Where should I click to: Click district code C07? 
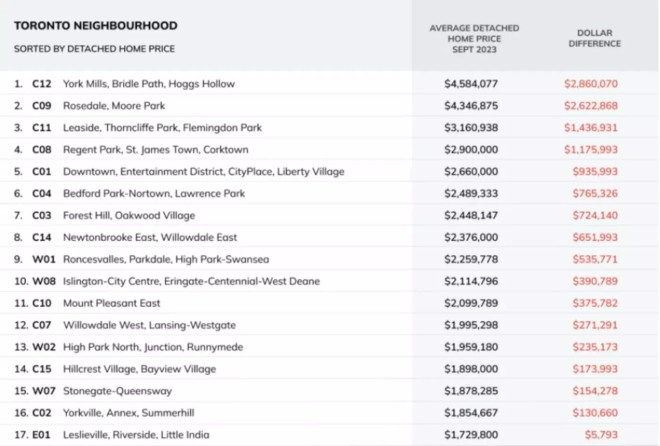point(42,325)
